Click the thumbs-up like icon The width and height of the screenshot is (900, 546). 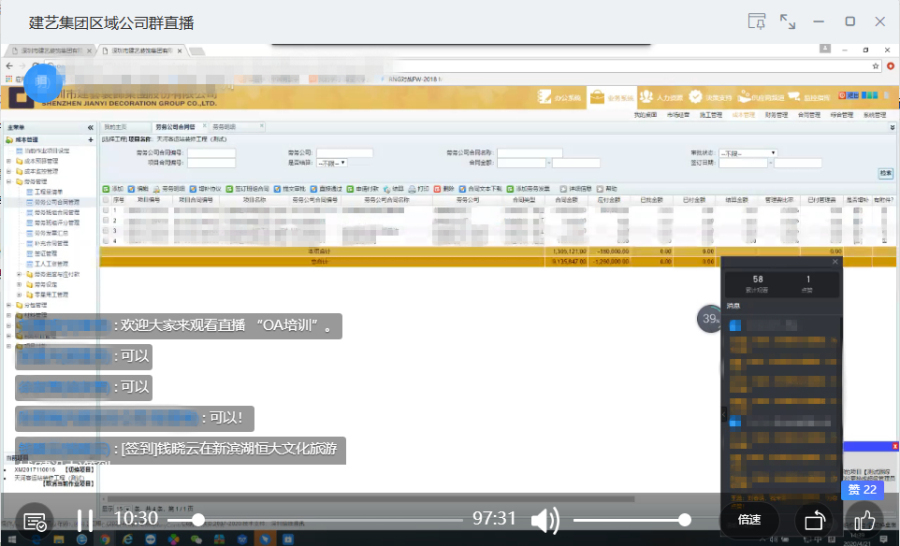point(864,519)
